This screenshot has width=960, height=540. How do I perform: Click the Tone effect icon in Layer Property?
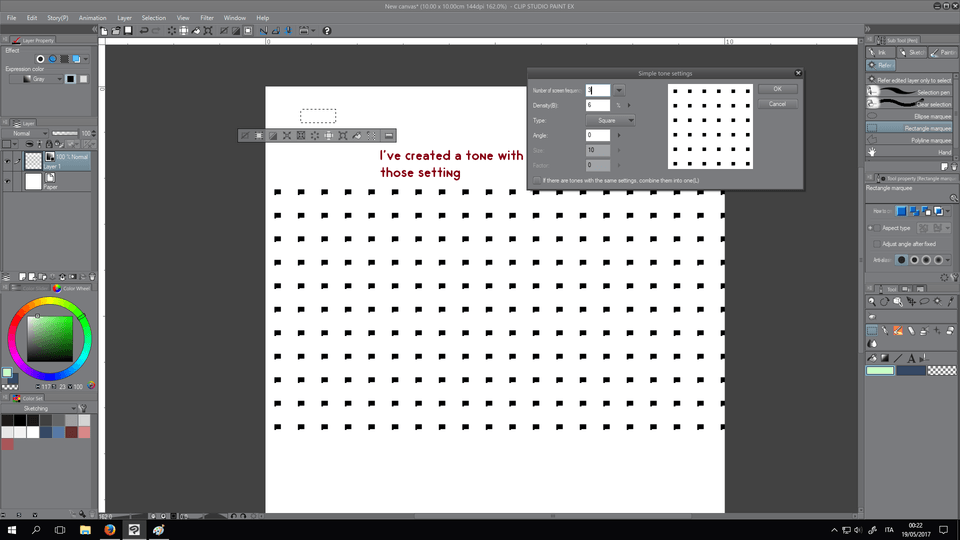point(64,59)
